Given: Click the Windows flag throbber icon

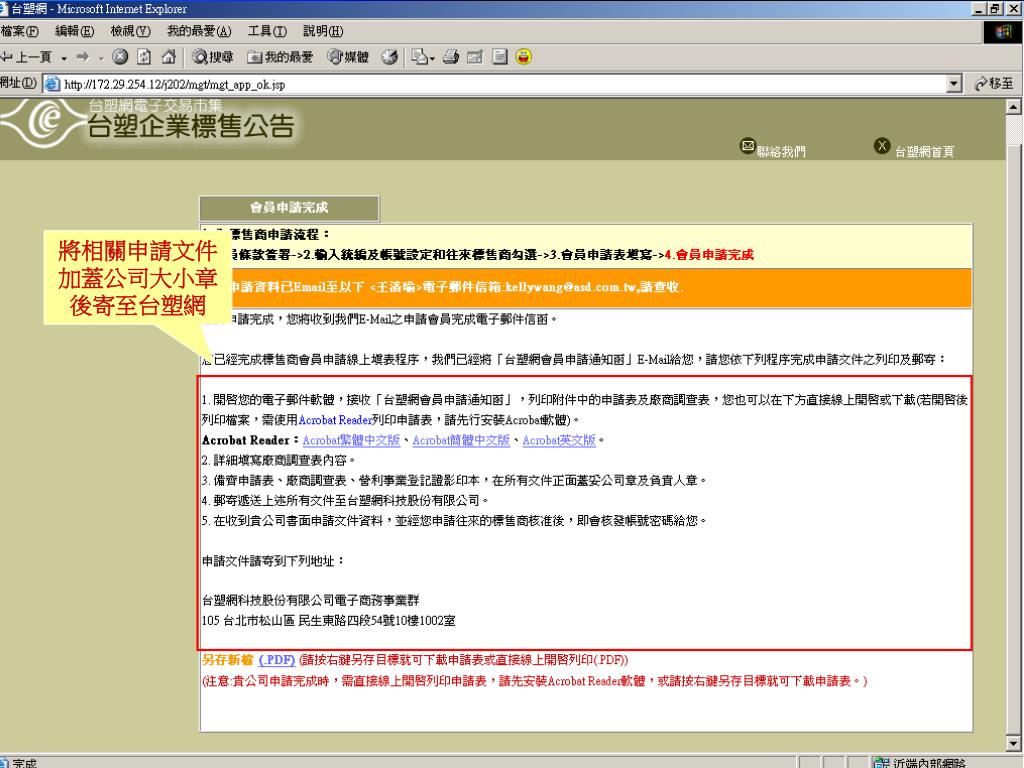Looking at the screenshot, I should tap(1003, 32).
